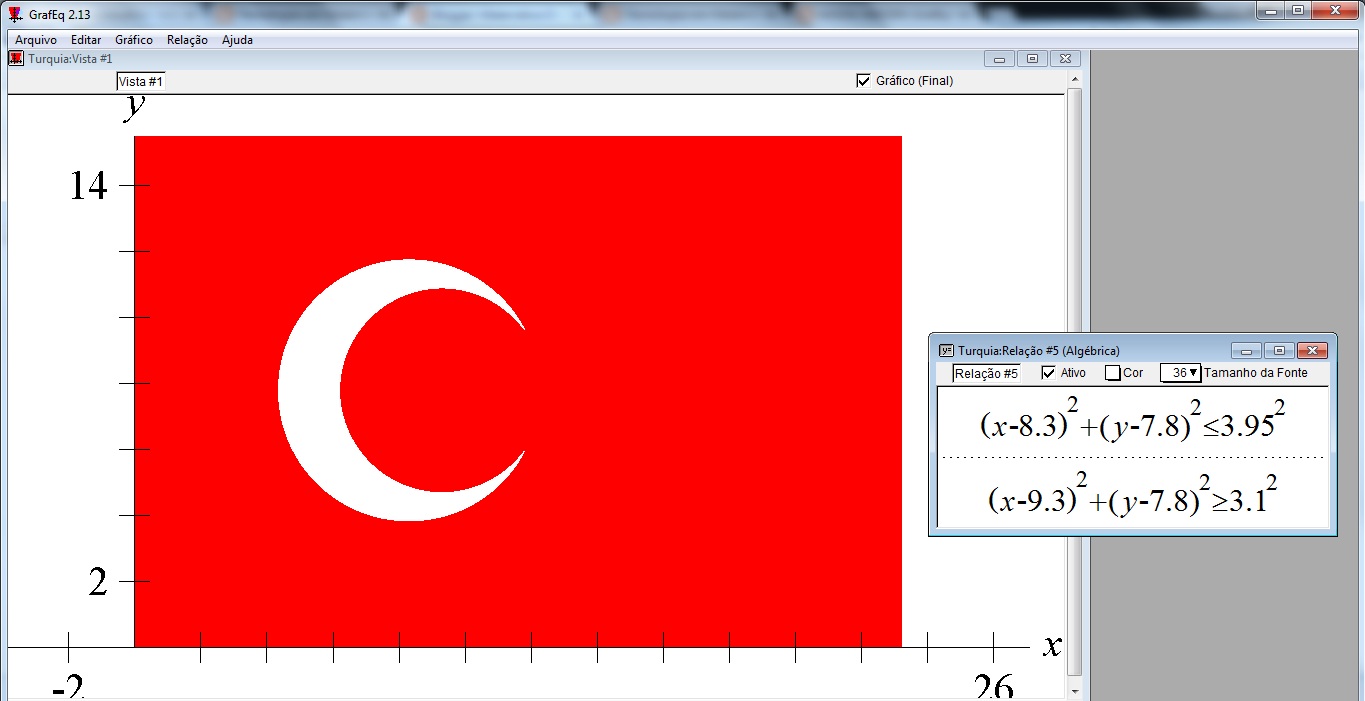This screenshot has width=1365, height=701.
Task: Click the second equation with ≥3.1
Action: coord(1132,495)
